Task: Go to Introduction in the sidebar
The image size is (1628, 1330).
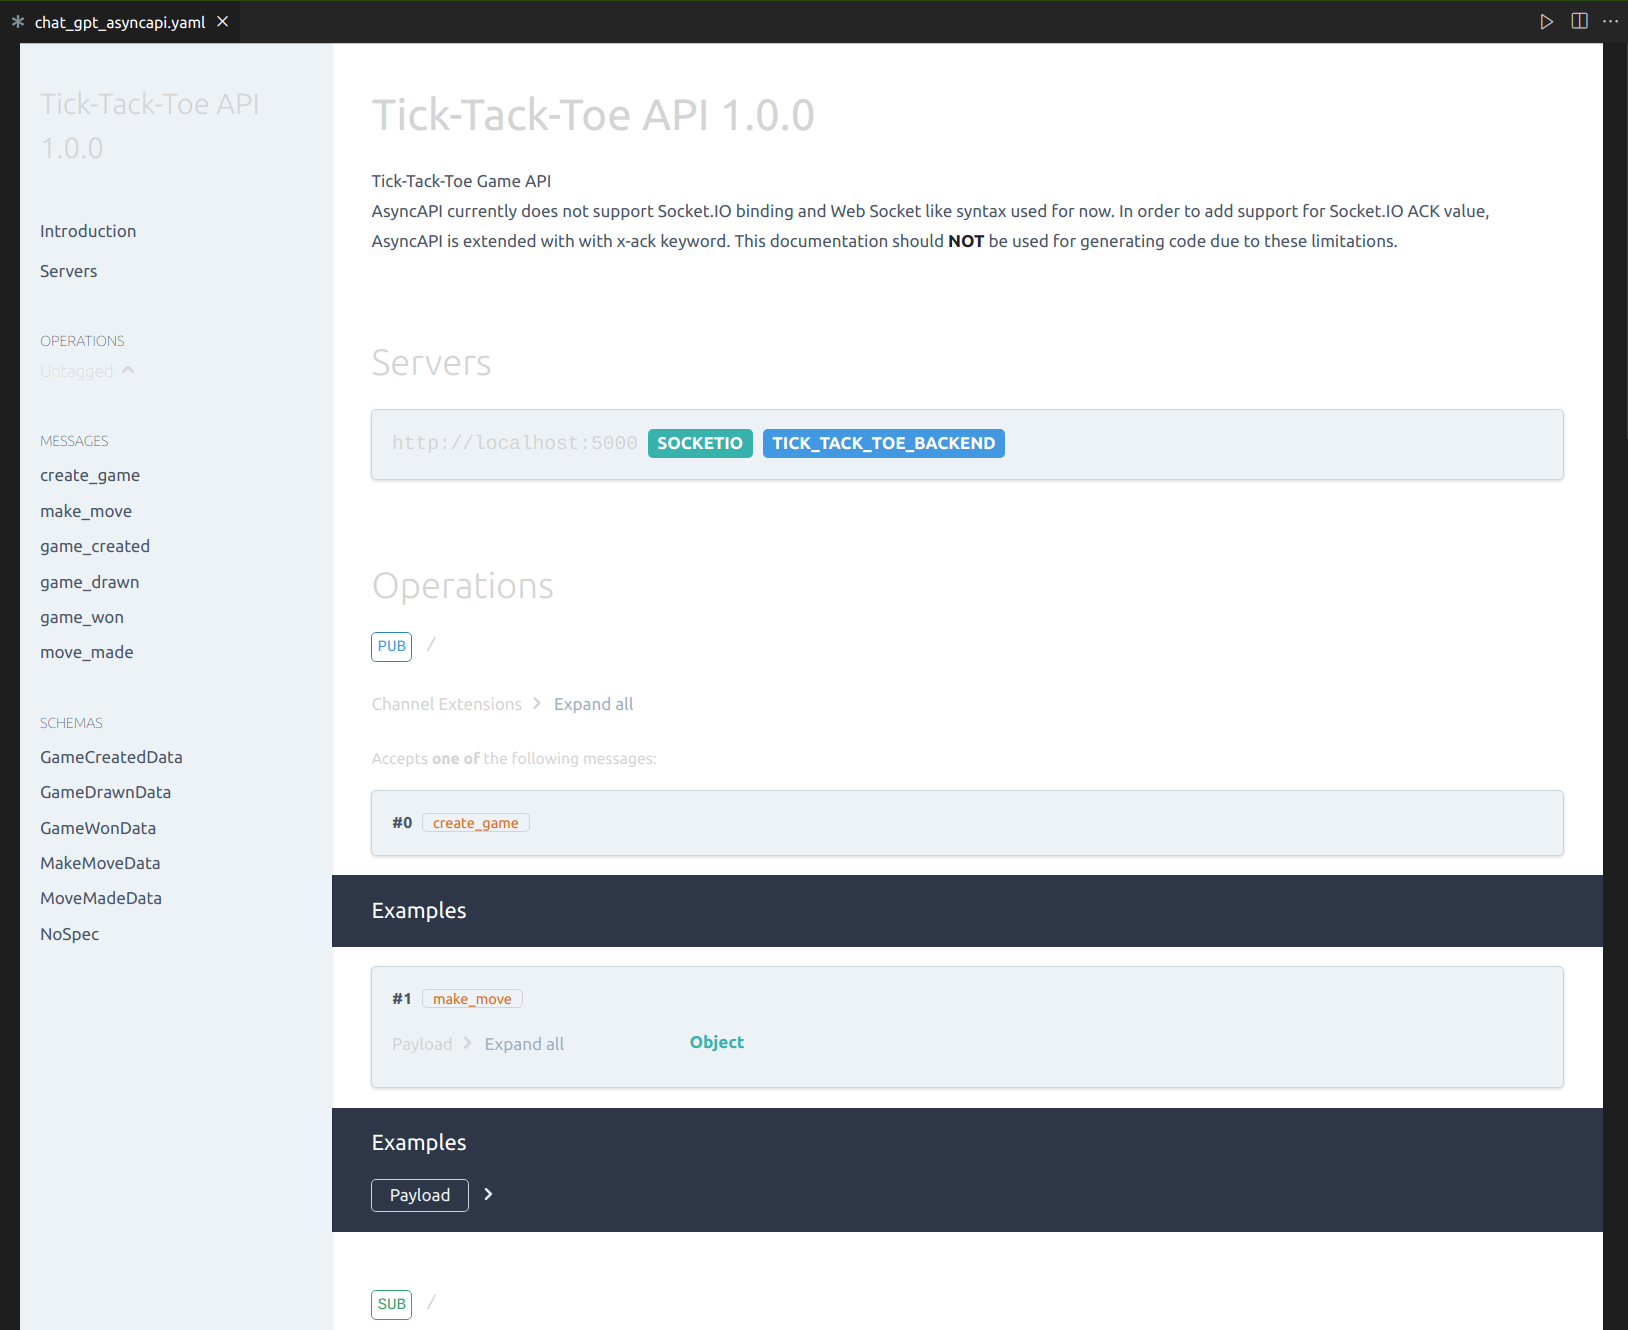Action: [x=88, y=231]
